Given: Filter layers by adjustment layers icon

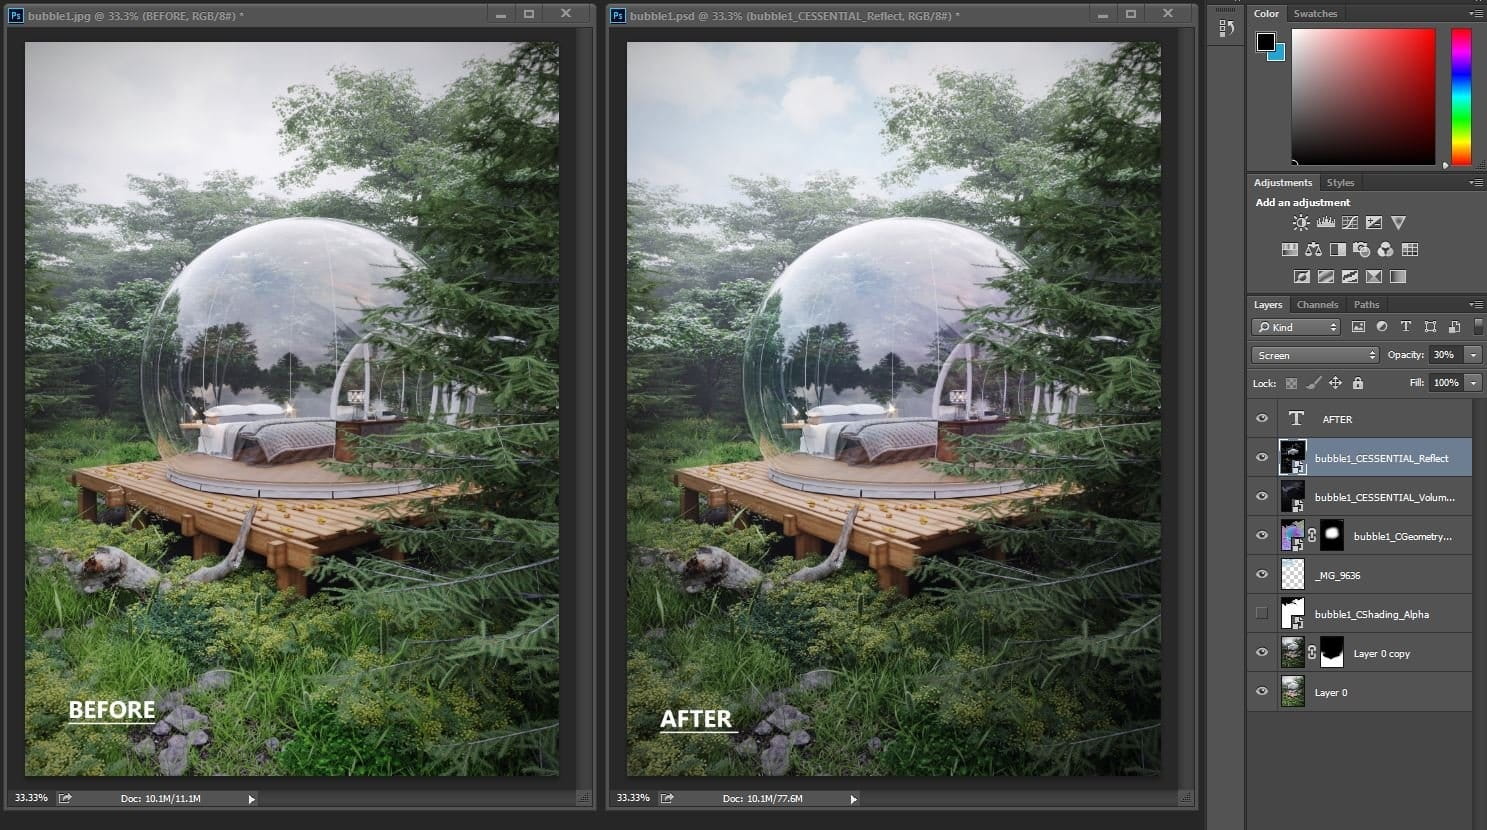Looking at the screenshot, I should [x=1382, y=327].
